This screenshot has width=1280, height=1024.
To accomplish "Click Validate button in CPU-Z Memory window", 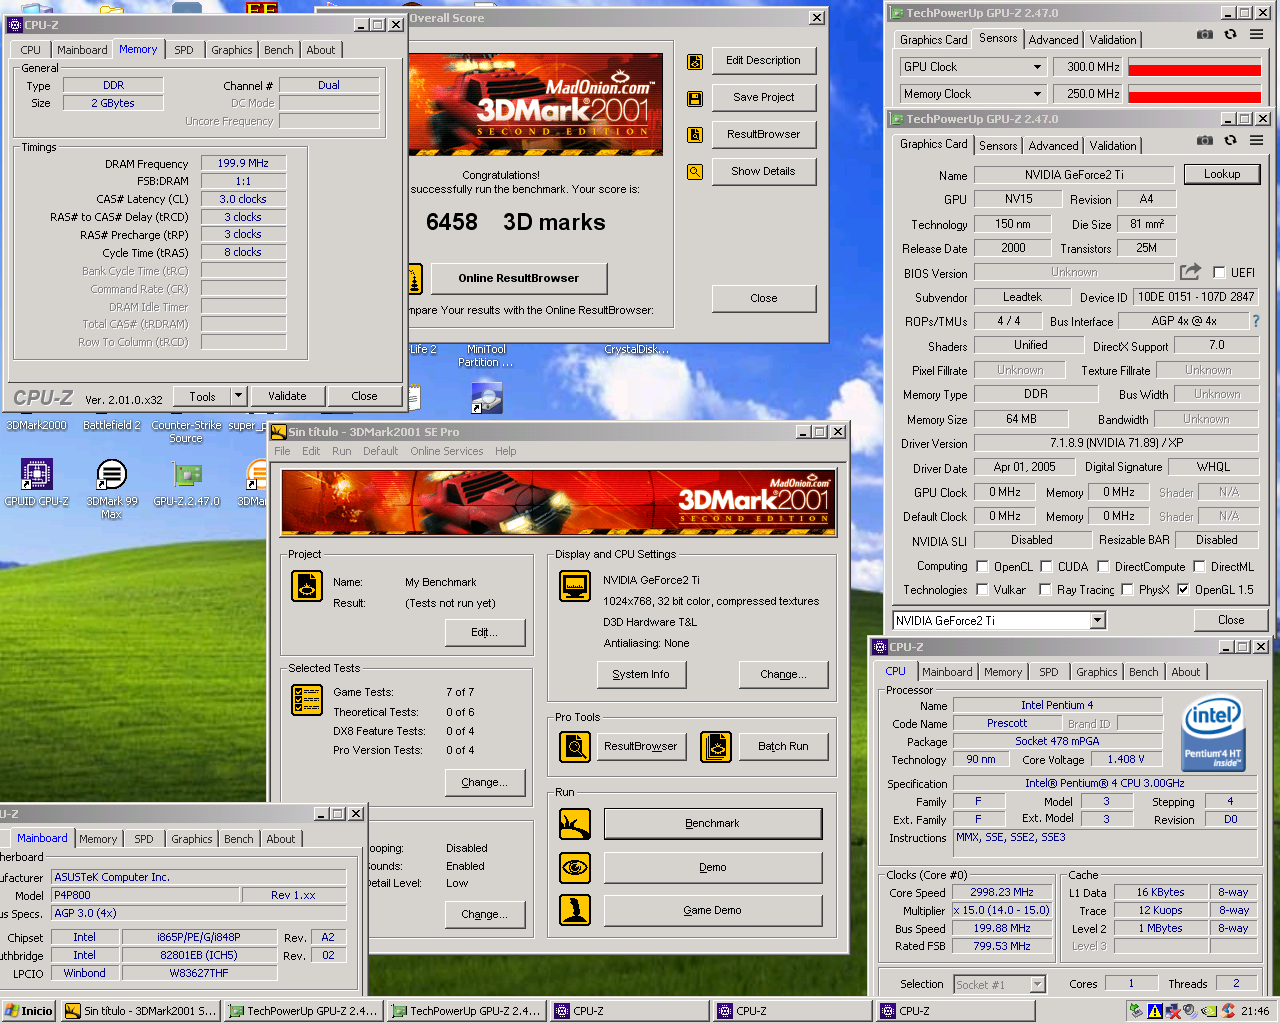I will pos(287,396).
